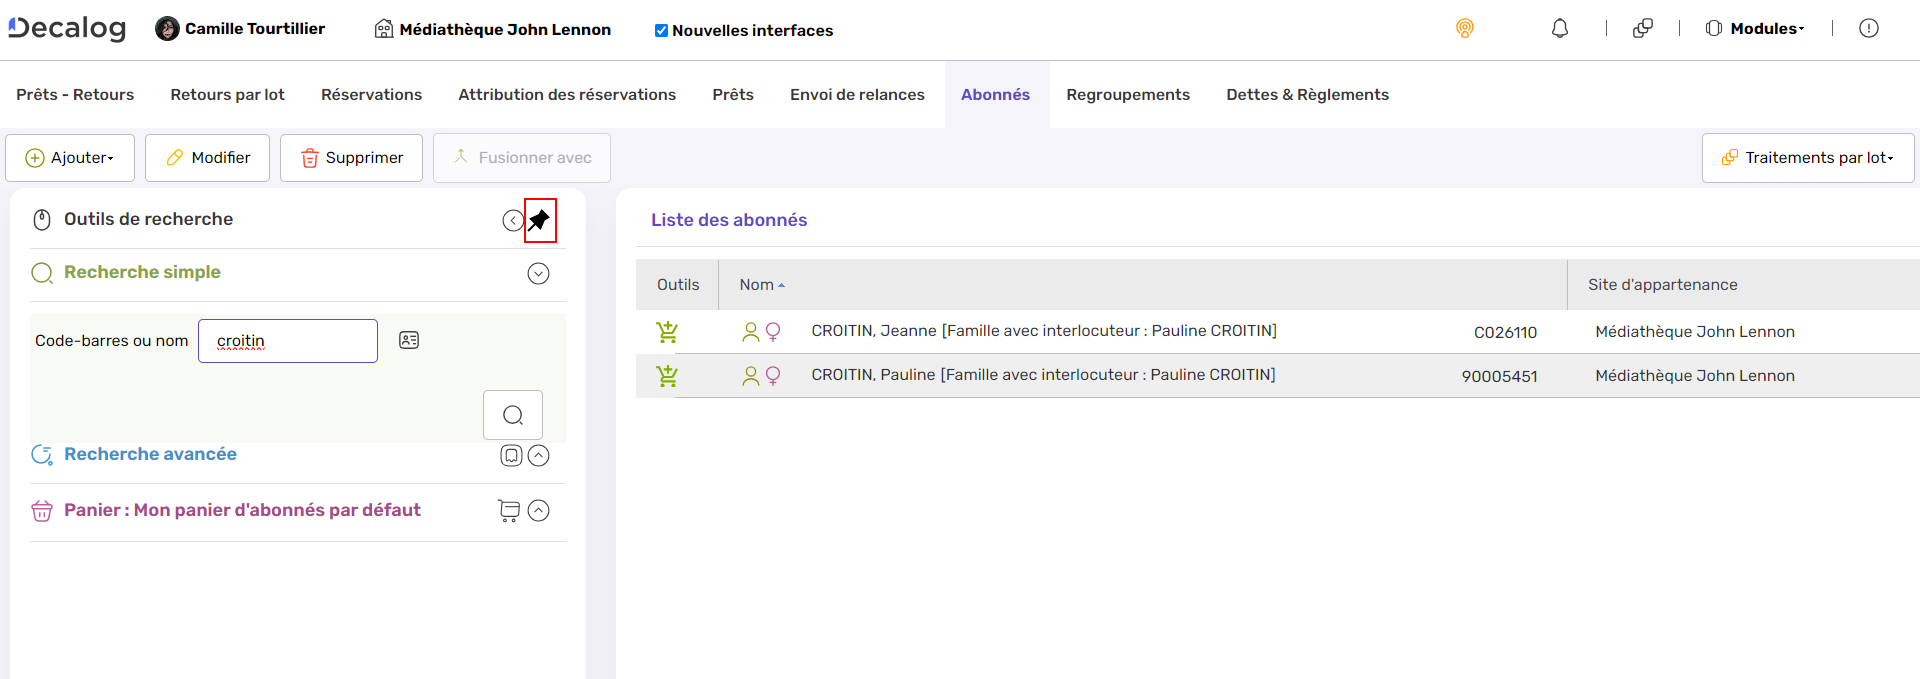The width and height of the screenshot is (1920, 679).
Task: Open Traitements par lot dropdown
Action: (x=1808, y=158)
